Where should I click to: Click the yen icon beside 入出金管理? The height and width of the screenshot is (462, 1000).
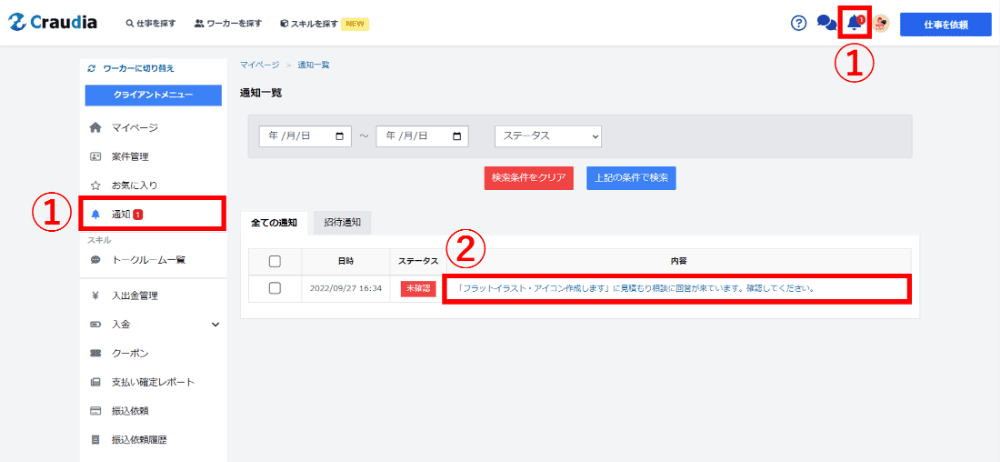click(96, 295)
